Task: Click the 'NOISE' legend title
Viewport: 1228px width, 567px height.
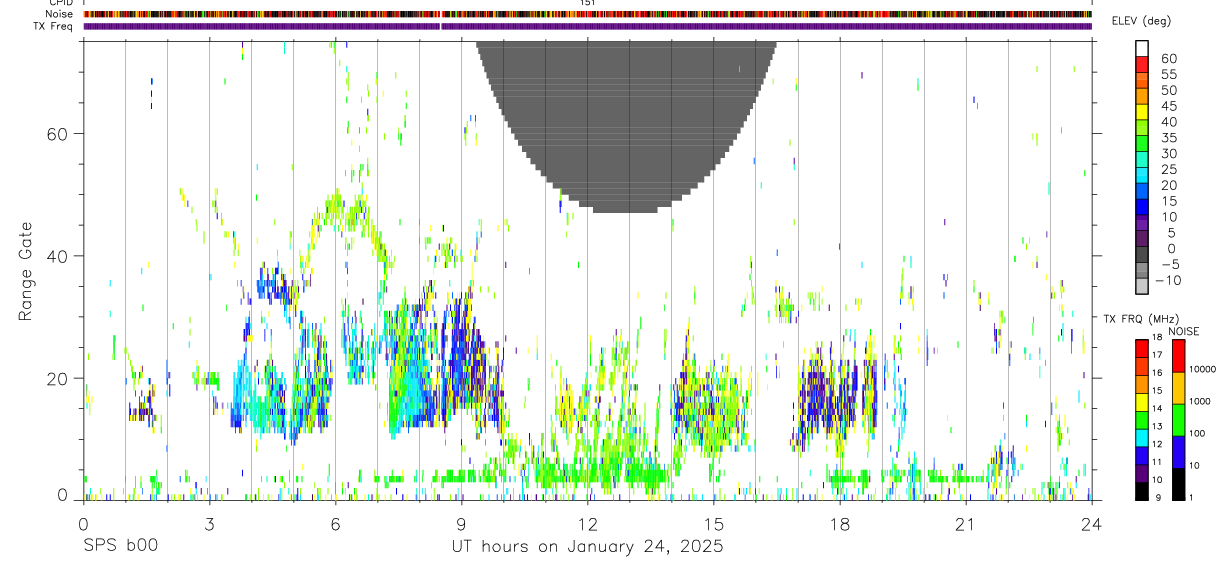Action: coord(1183,331)
